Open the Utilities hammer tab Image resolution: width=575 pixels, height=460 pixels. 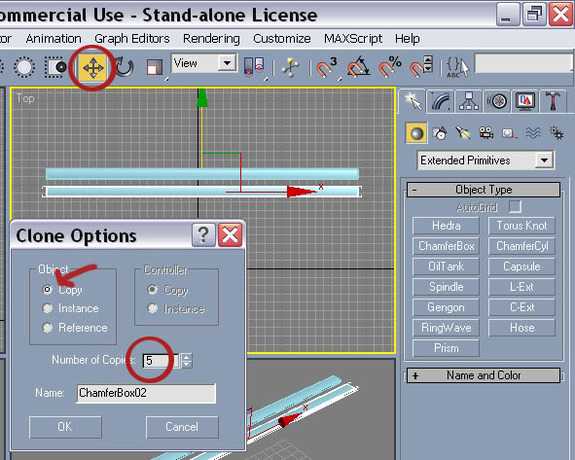[x=553, y=102]
